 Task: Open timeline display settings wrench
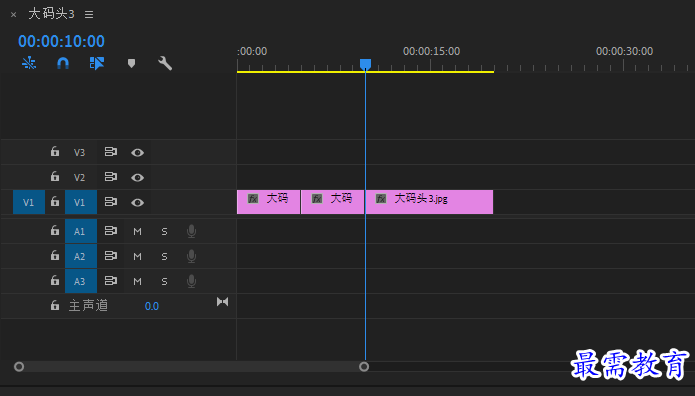[165, 63]
